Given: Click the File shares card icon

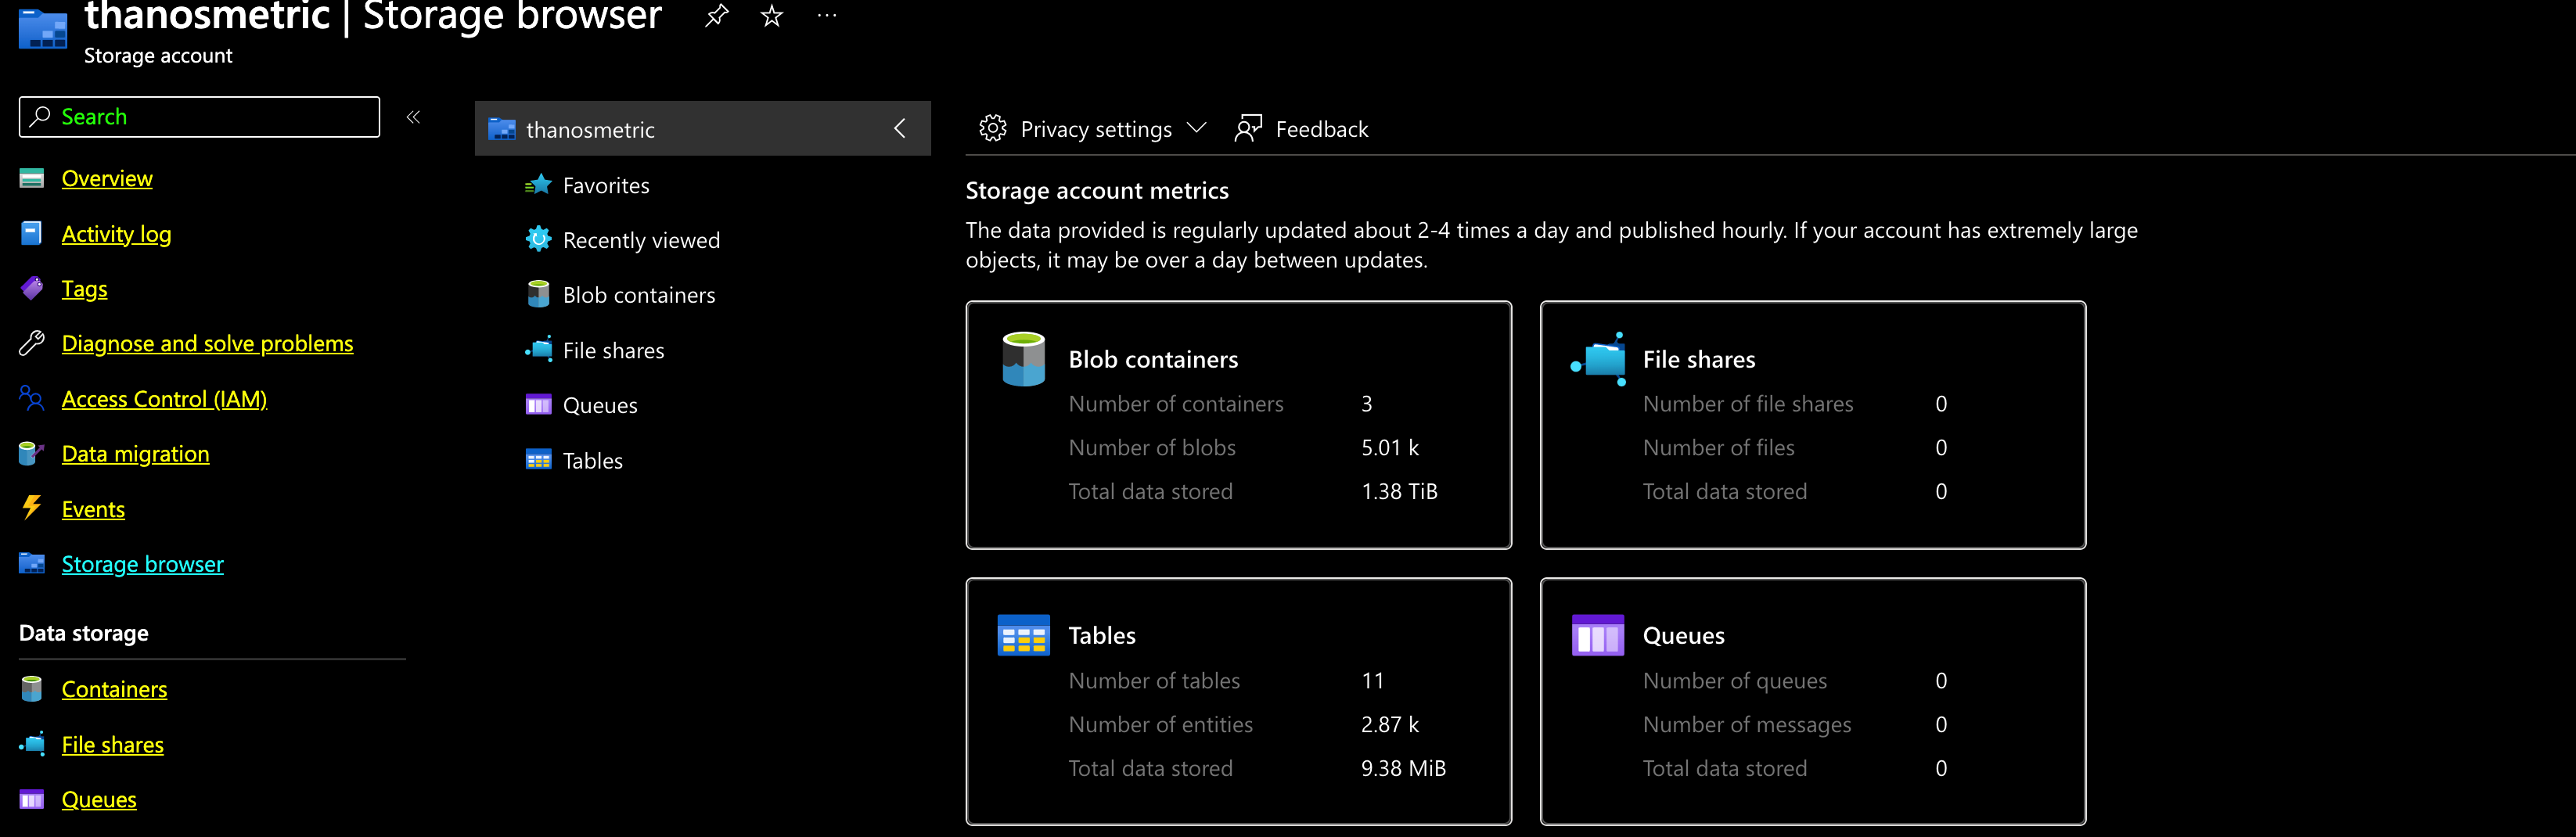Looking at the screenshot, I should tap(1598, 359).
